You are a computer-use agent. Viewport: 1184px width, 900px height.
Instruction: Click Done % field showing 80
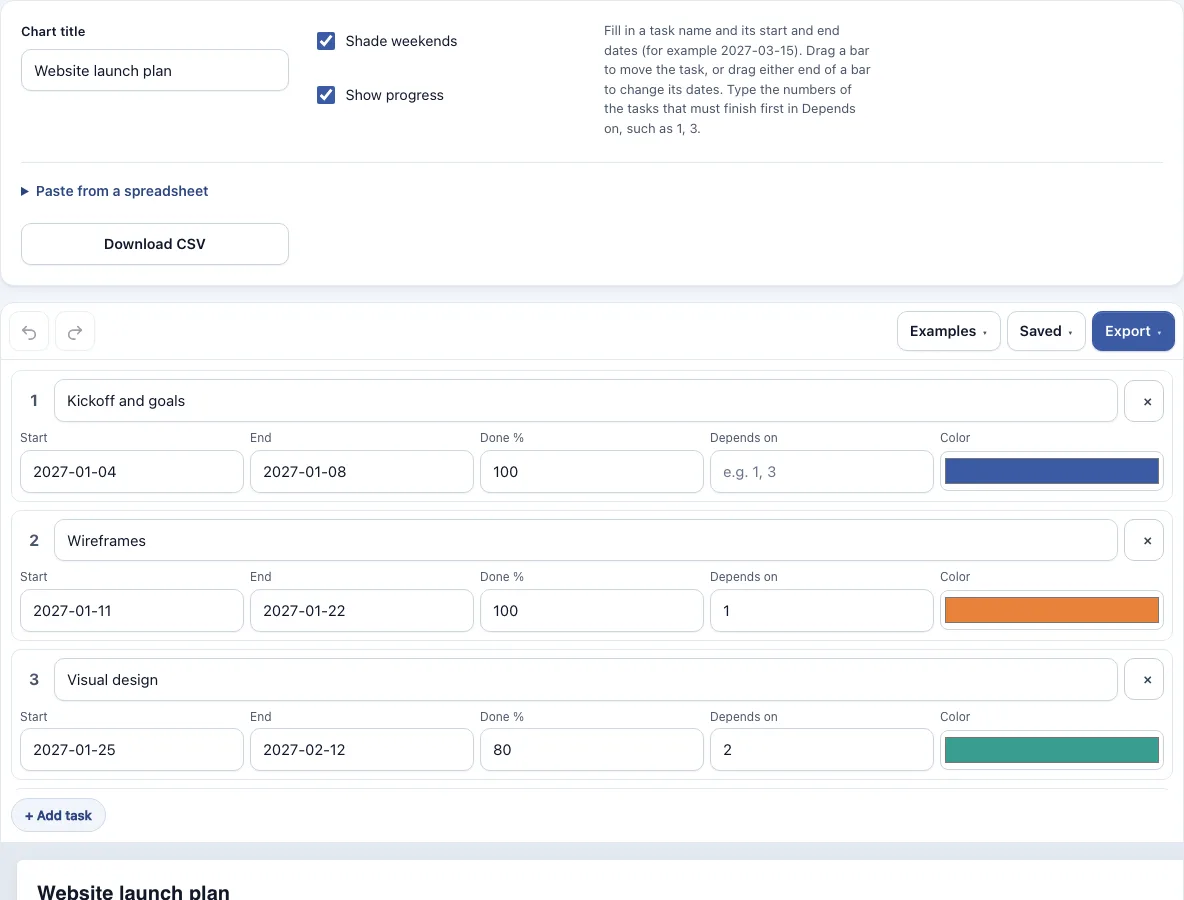(591, 750)
